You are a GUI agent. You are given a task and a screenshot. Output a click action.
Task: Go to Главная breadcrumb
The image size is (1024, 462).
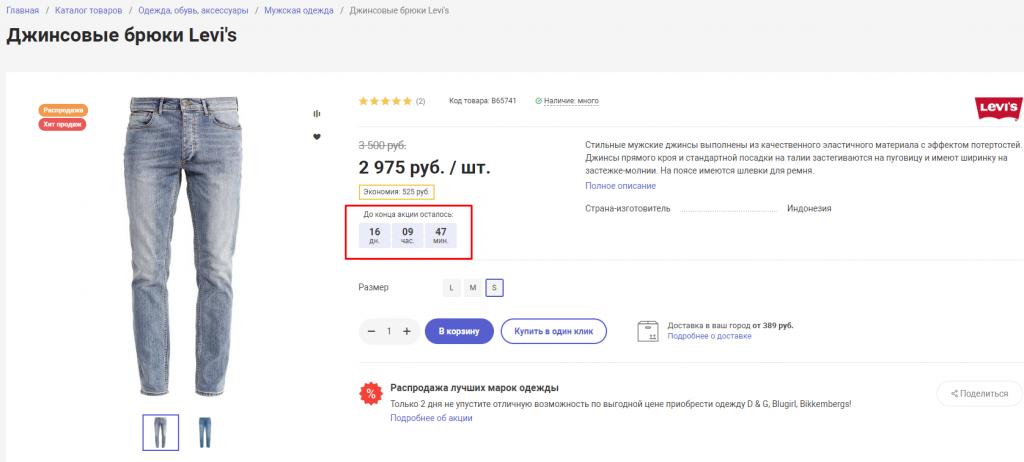coord(23,11)
